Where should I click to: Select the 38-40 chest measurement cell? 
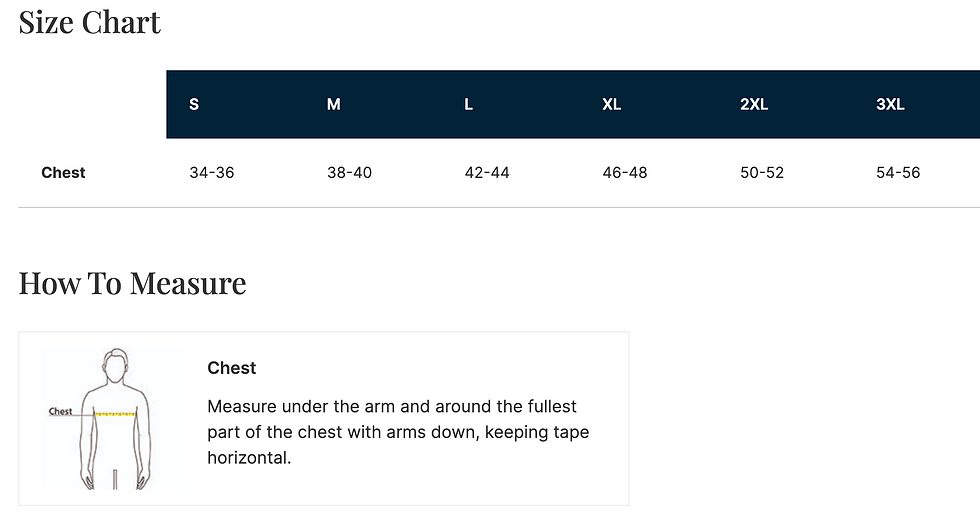(x=349, y=172)
